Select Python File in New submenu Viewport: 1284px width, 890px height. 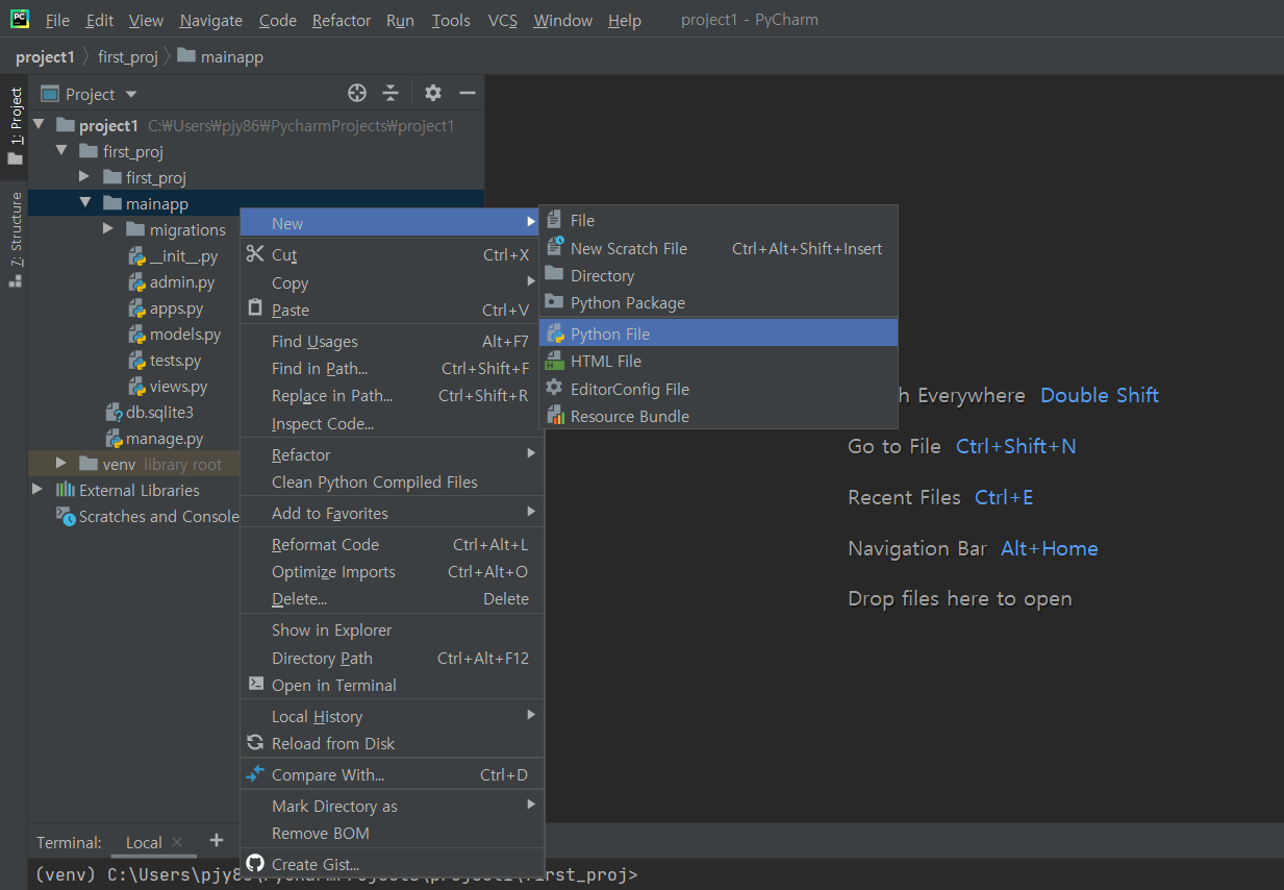click(718, 333)
